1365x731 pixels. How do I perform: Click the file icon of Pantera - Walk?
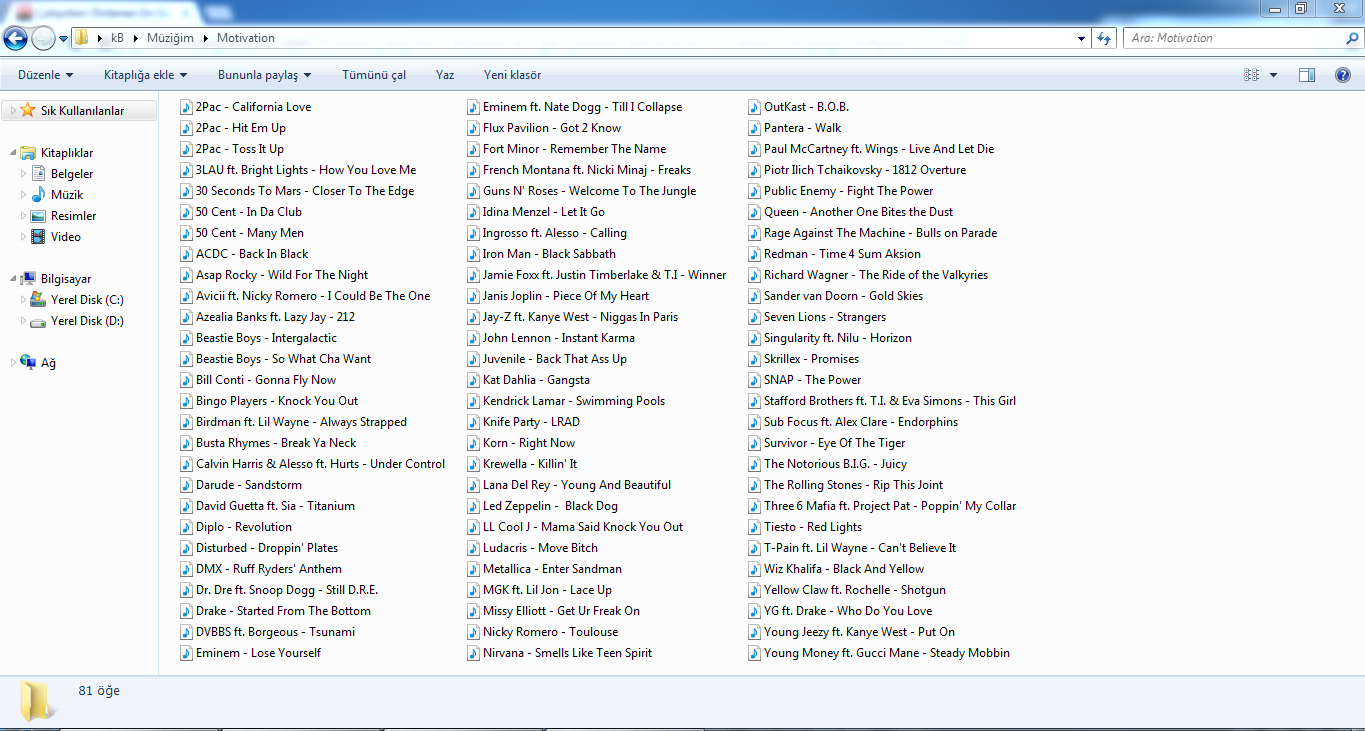click(x=755, y=128)
